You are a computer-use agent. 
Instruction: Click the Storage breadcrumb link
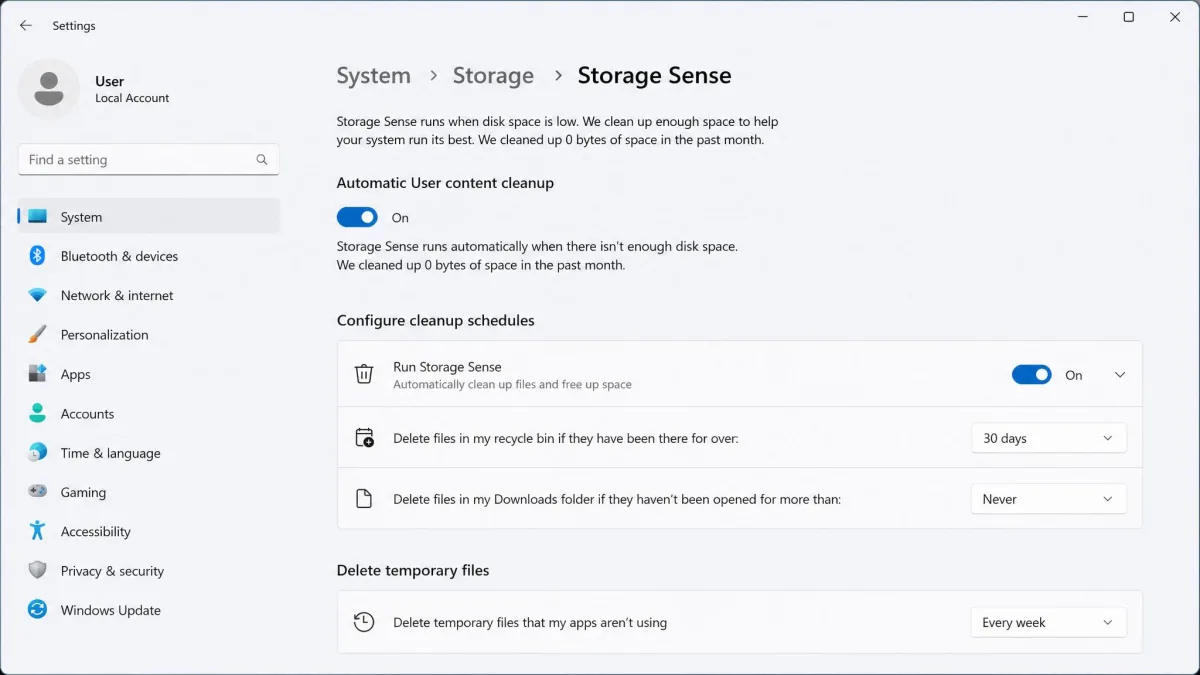pyautogui.click(x=493, y=76)
